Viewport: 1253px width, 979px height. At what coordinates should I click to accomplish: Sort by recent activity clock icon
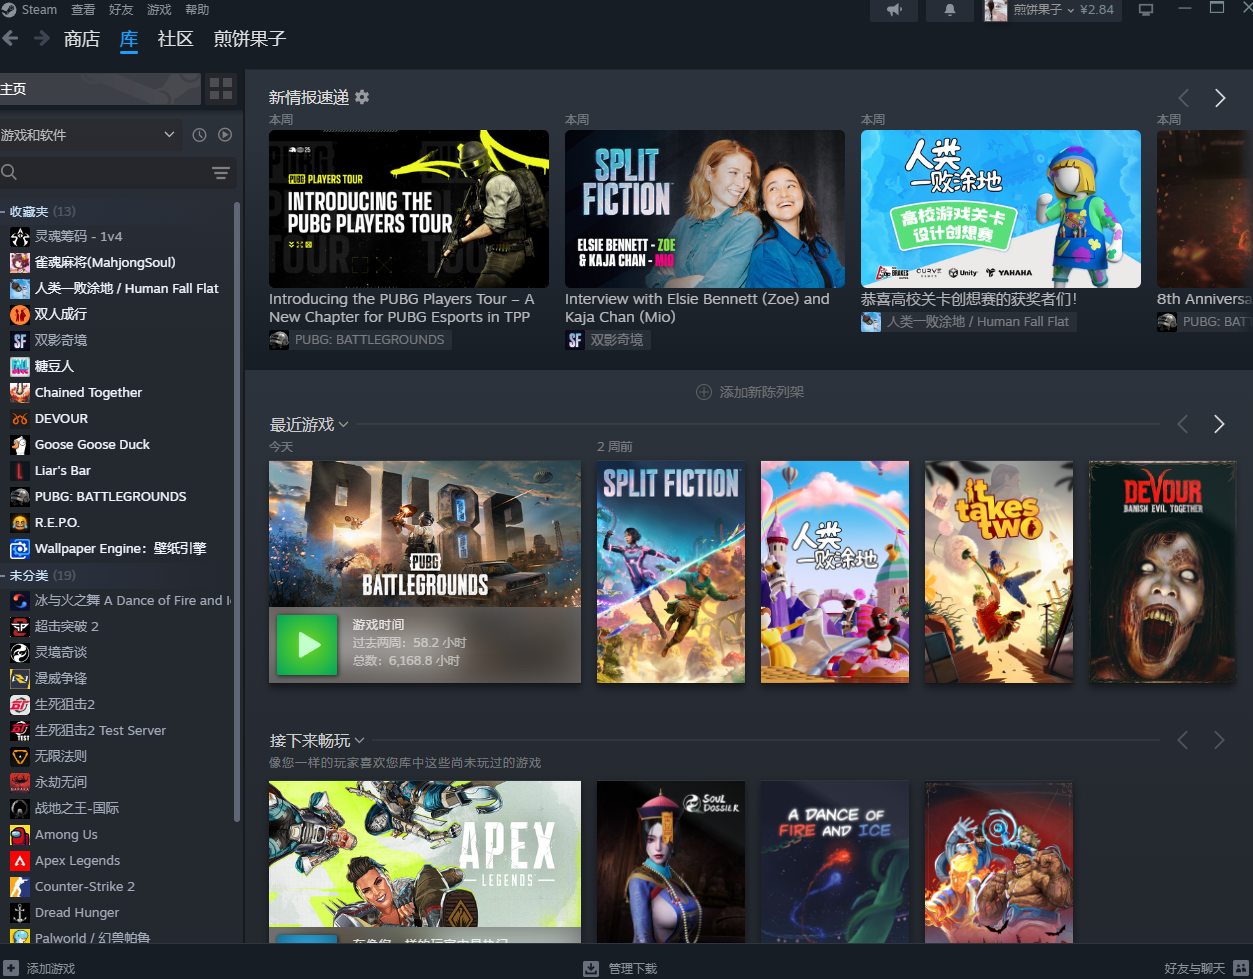pos(199,135)
